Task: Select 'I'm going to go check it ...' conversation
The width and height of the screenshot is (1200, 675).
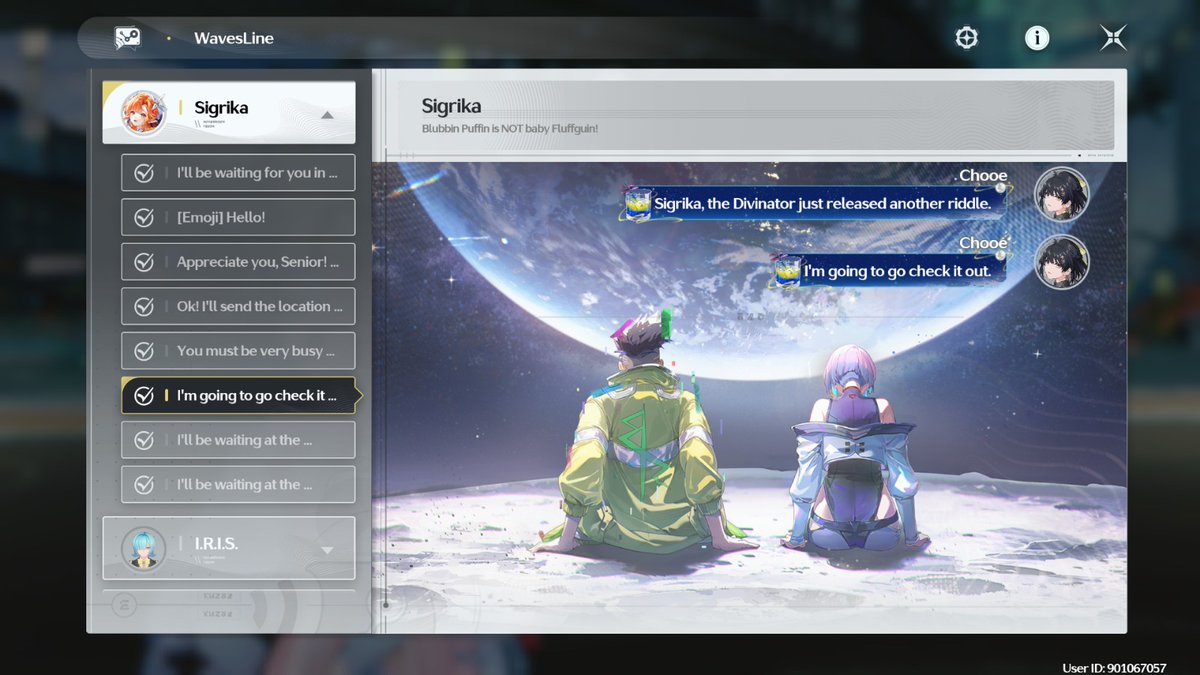Action: 240,395
